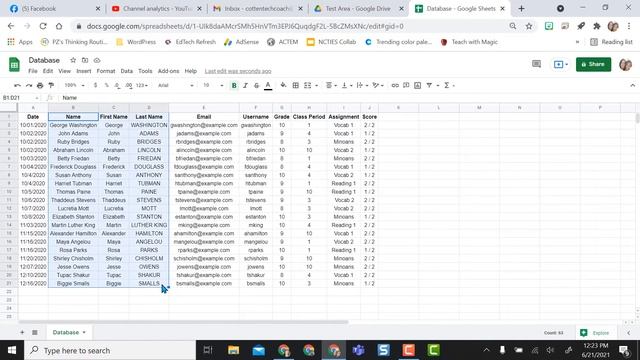
Task: View document cloud status
Action: click(x=97, y=60)
